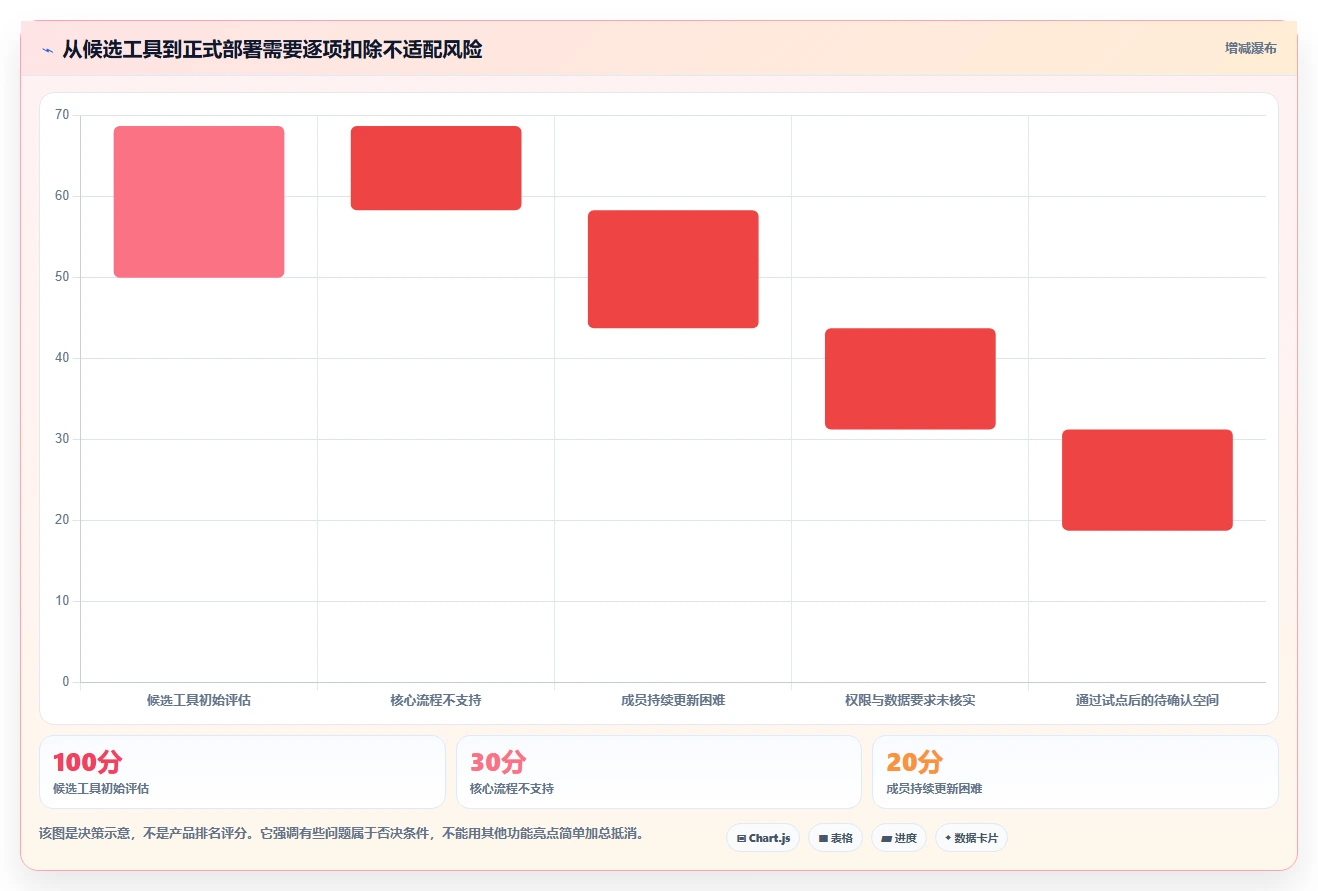The height and width of the screenshot is (891, 1318).
Task: Click the 成员持续更新困难 axis label
Action: point(673,700)
